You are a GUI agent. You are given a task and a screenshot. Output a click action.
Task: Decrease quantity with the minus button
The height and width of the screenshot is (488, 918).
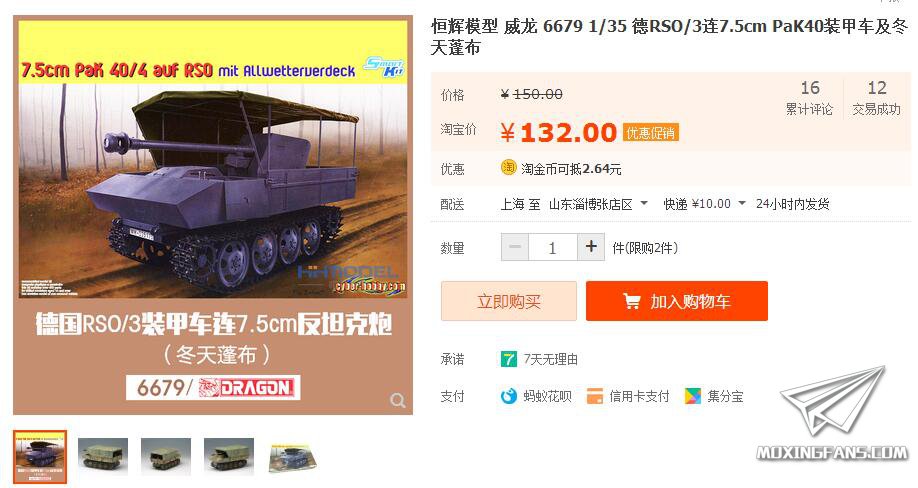pos(515,247)
